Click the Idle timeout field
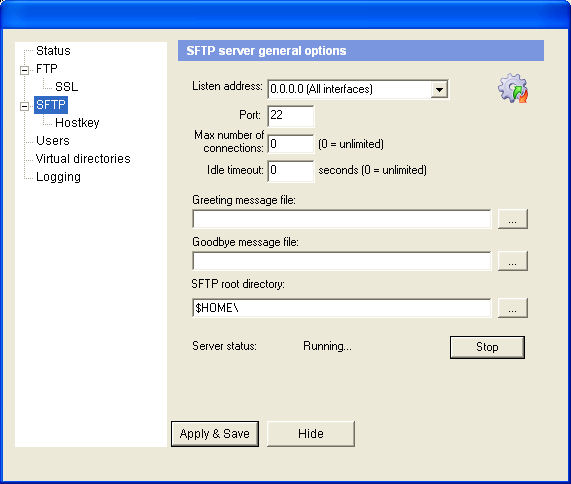 (291, 171)
